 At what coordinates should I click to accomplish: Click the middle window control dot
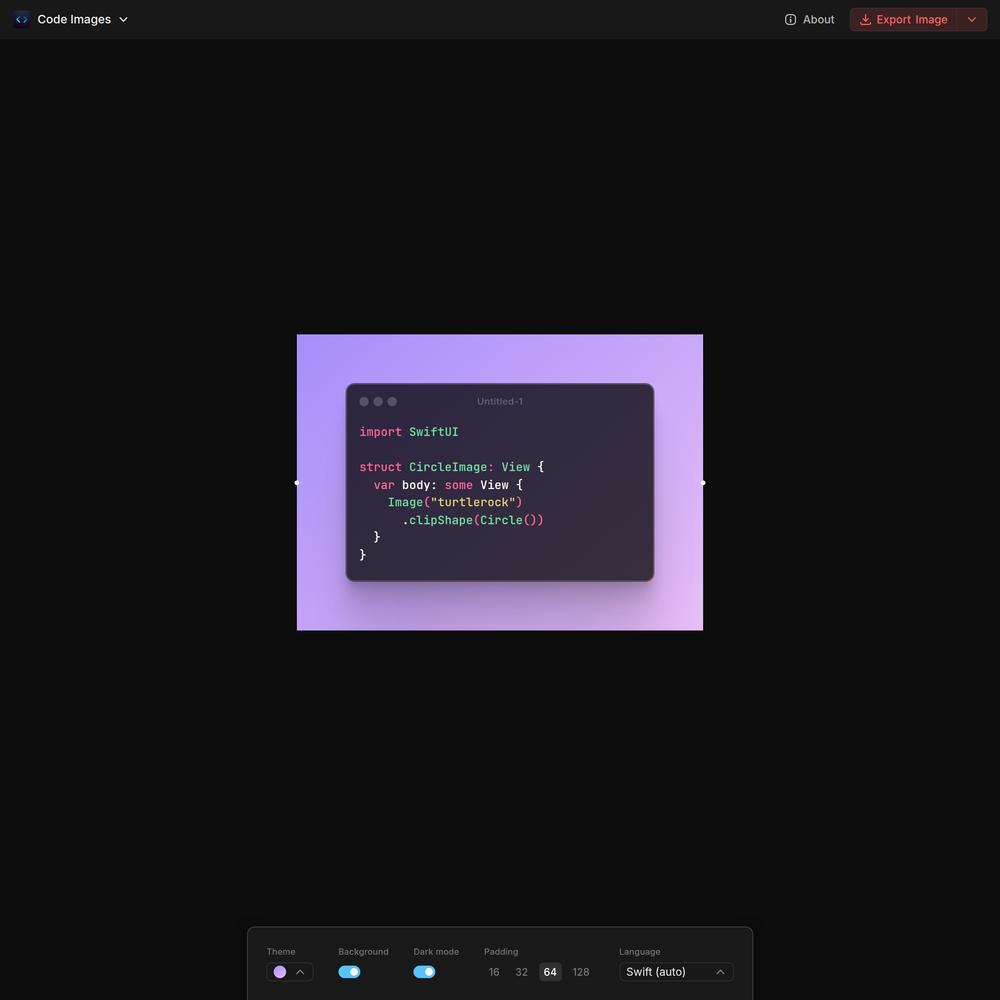tap(378, 401)
